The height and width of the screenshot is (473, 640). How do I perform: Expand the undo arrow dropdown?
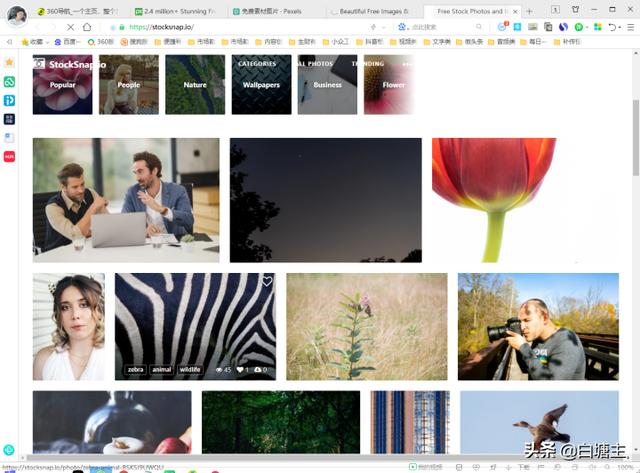pos(620,27)
